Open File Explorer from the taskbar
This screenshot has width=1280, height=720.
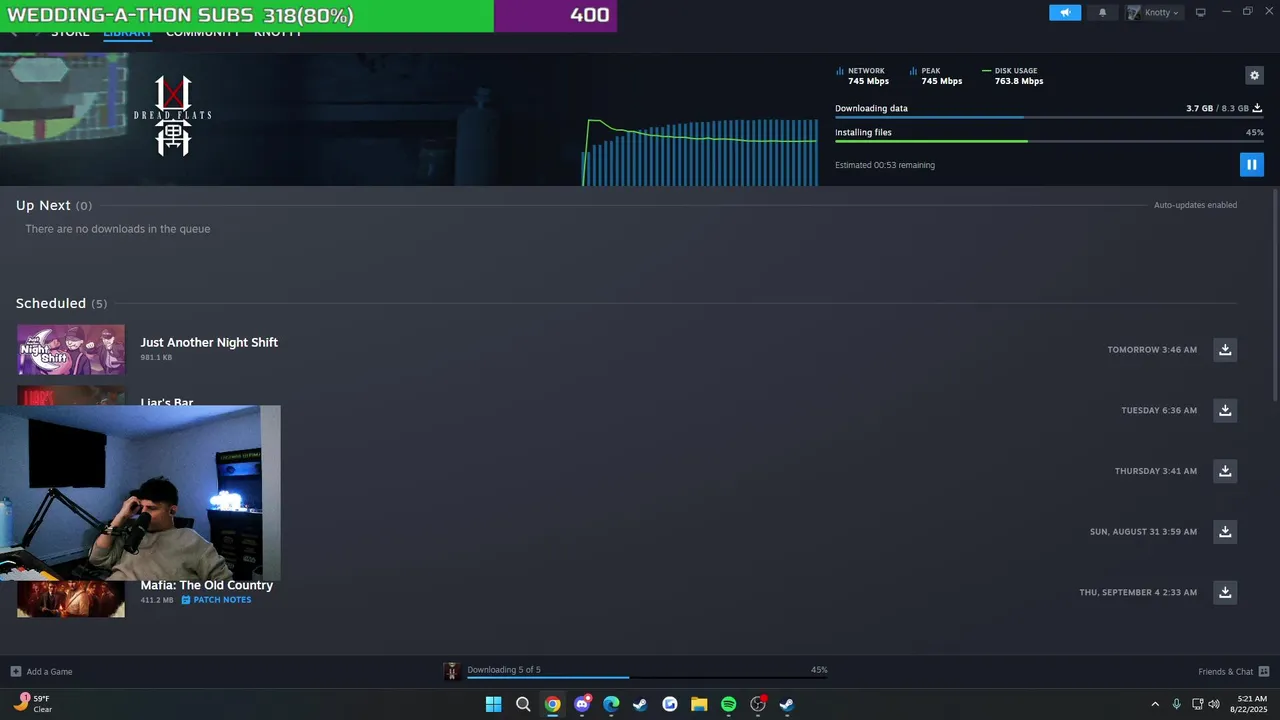[699, 704]
